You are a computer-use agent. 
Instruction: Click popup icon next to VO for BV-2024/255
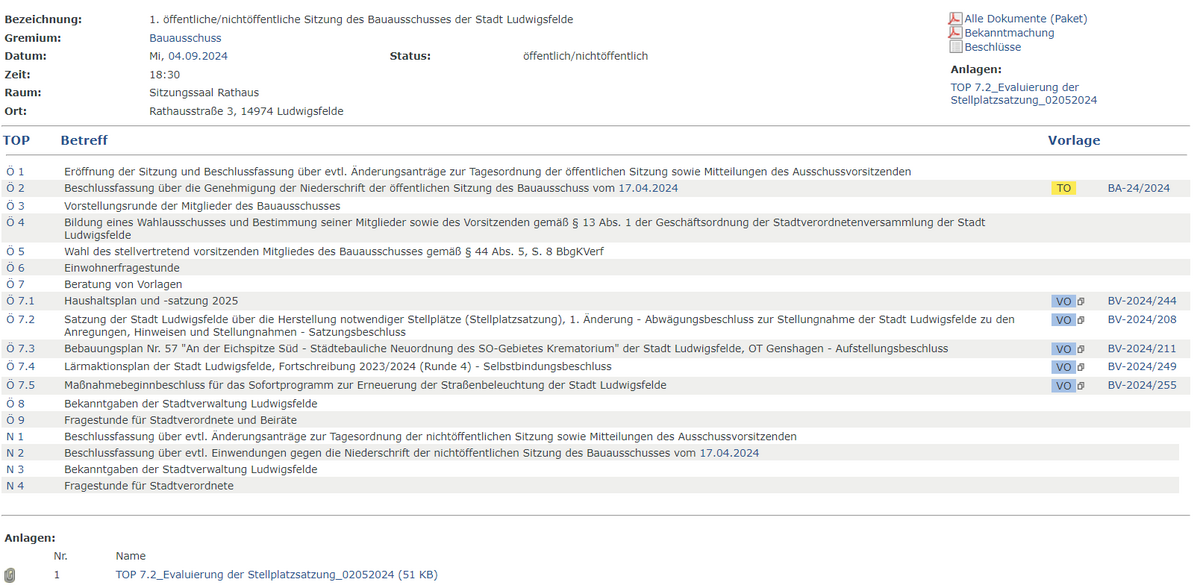click(x=1081, y=386)
